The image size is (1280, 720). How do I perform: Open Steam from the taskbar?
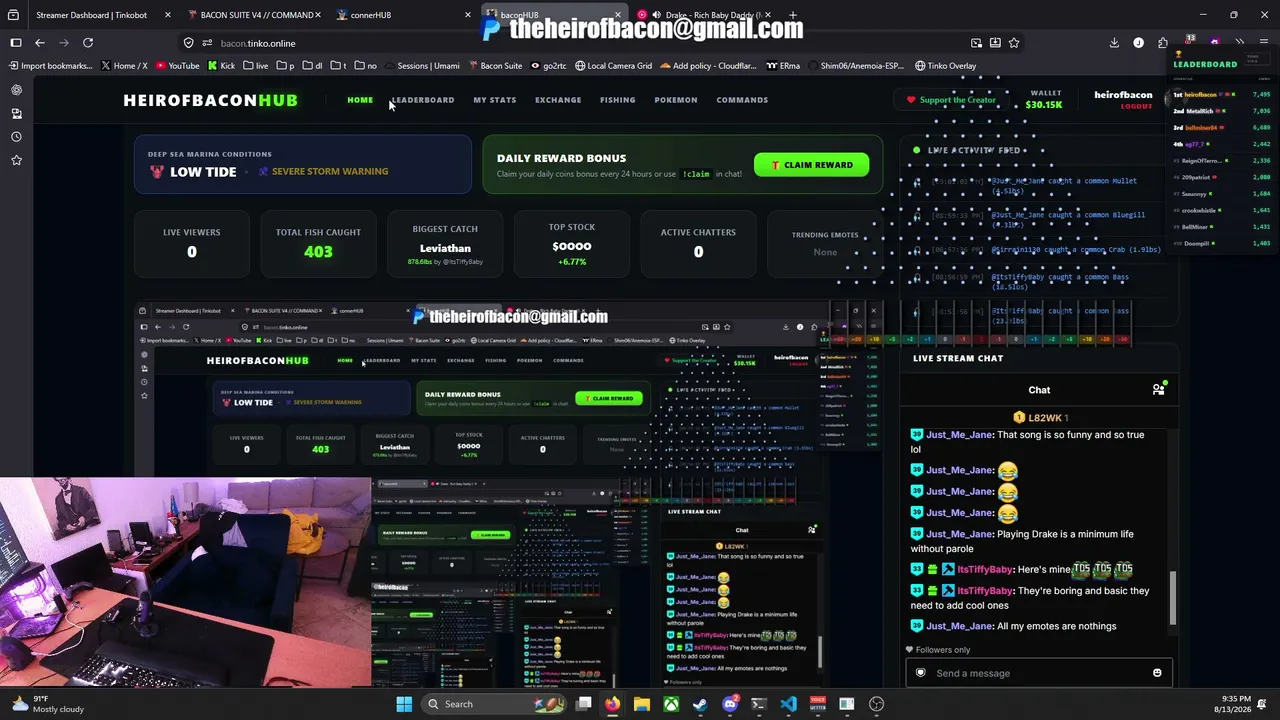(700, 704)
